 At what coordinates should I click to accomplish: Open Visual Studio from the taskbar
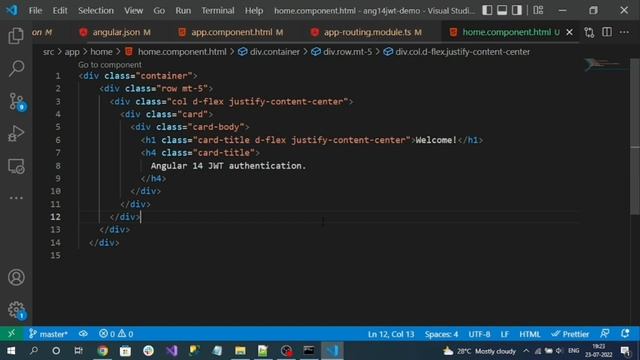pyautogui.click(x=171, y=351)
